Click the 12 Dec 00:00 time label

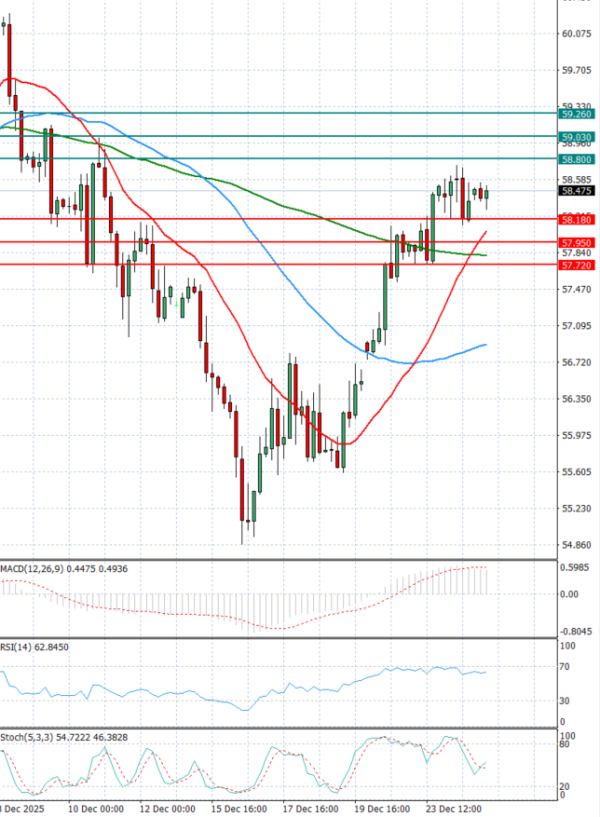tap(166, 807)
